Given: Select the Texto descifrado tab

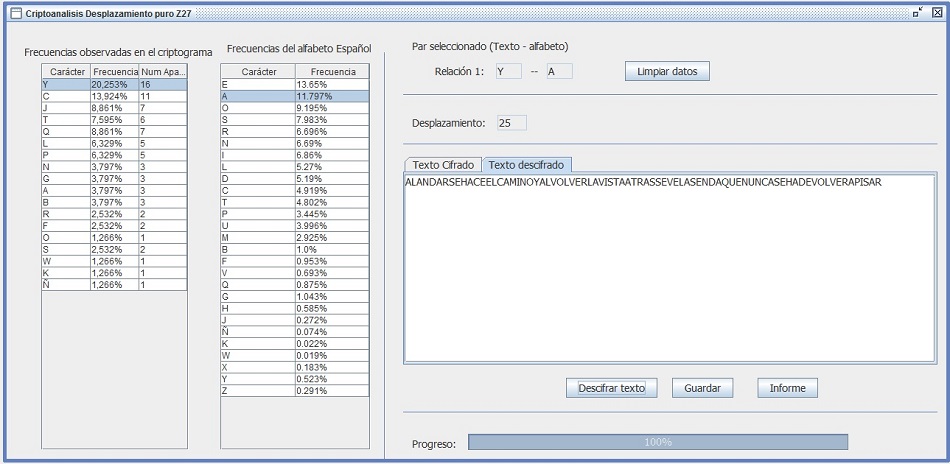Looking at the screenshot, I should click(526, 165).
